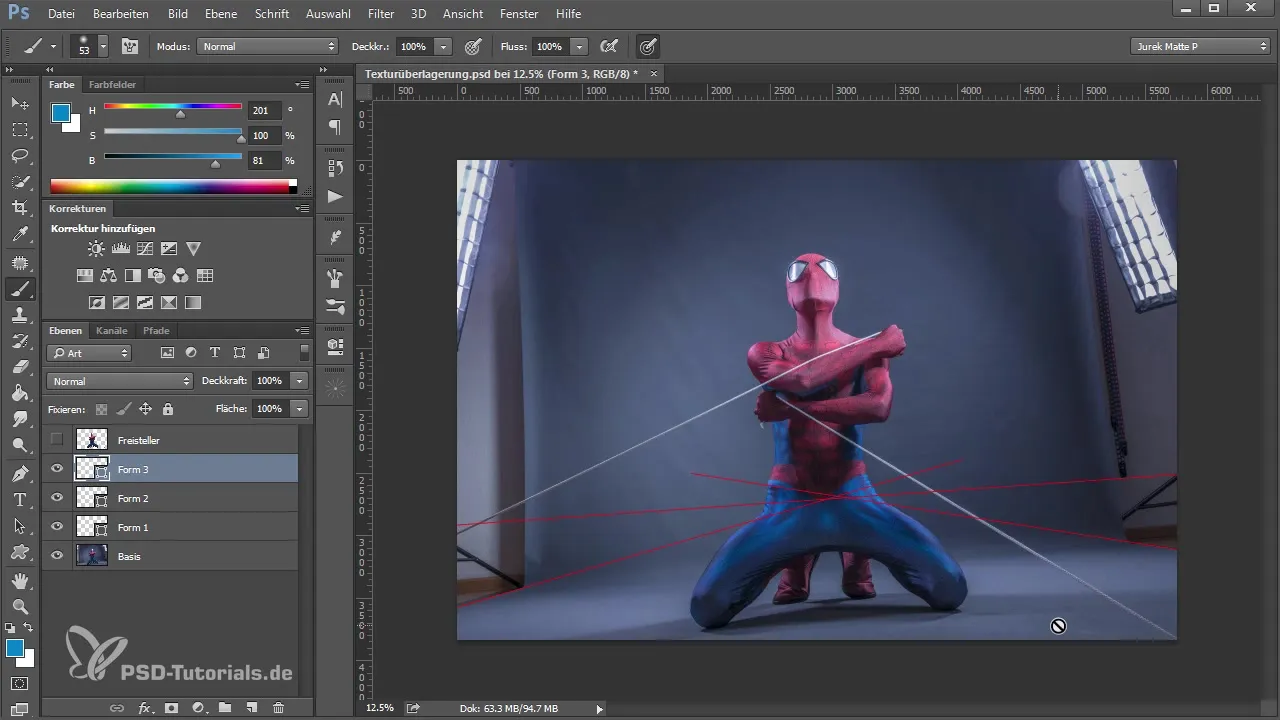Add a layer mask
This screenshot has width=1280, height=720.
(x=171, y=708)
